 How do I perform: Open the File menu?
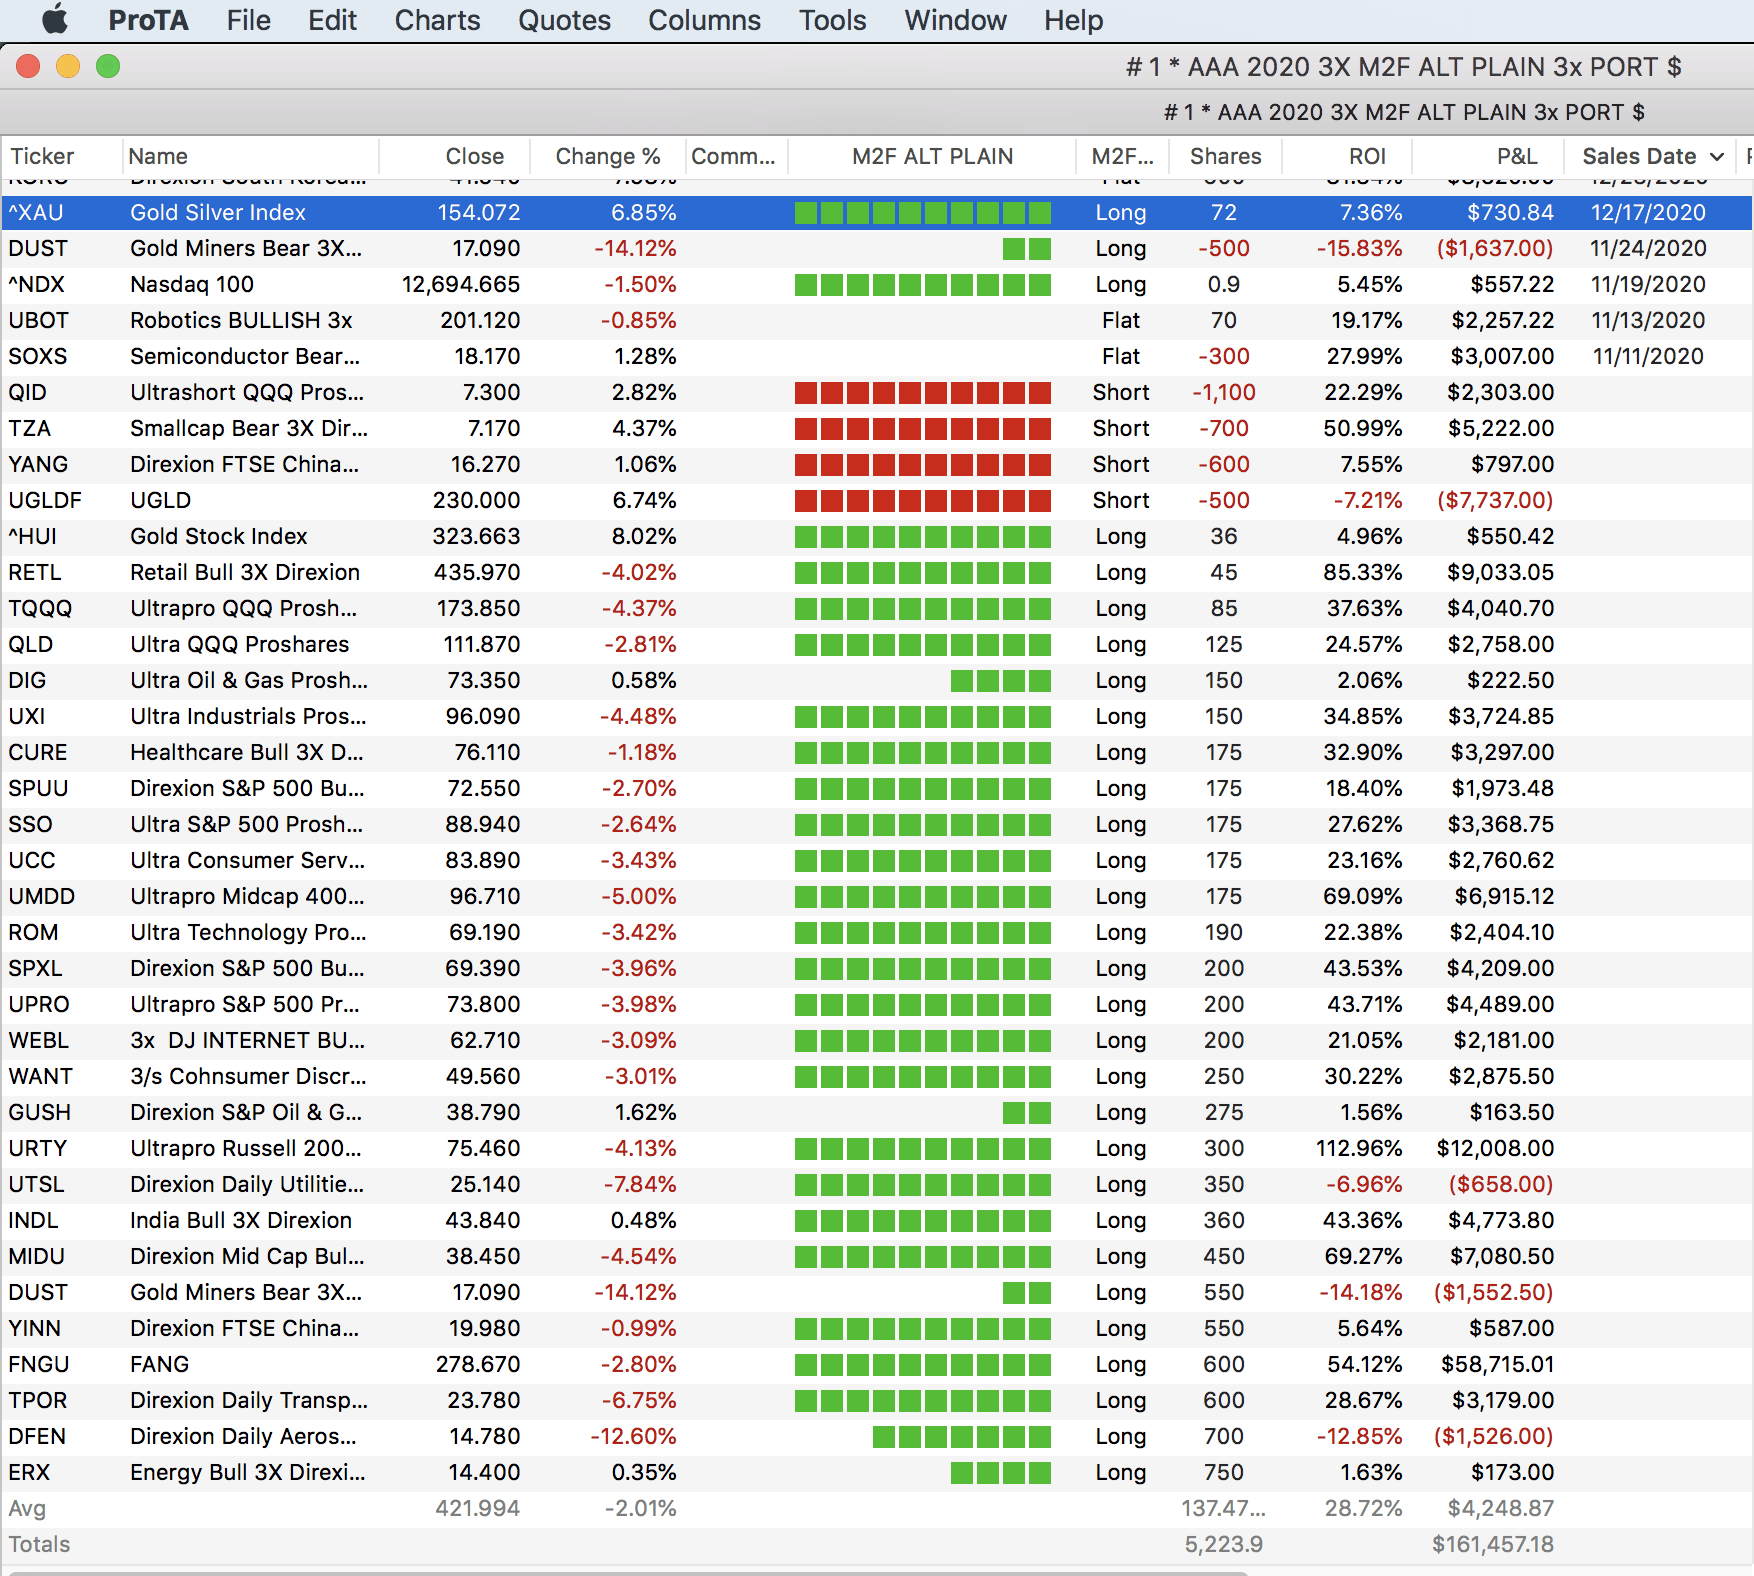(248, 20)
